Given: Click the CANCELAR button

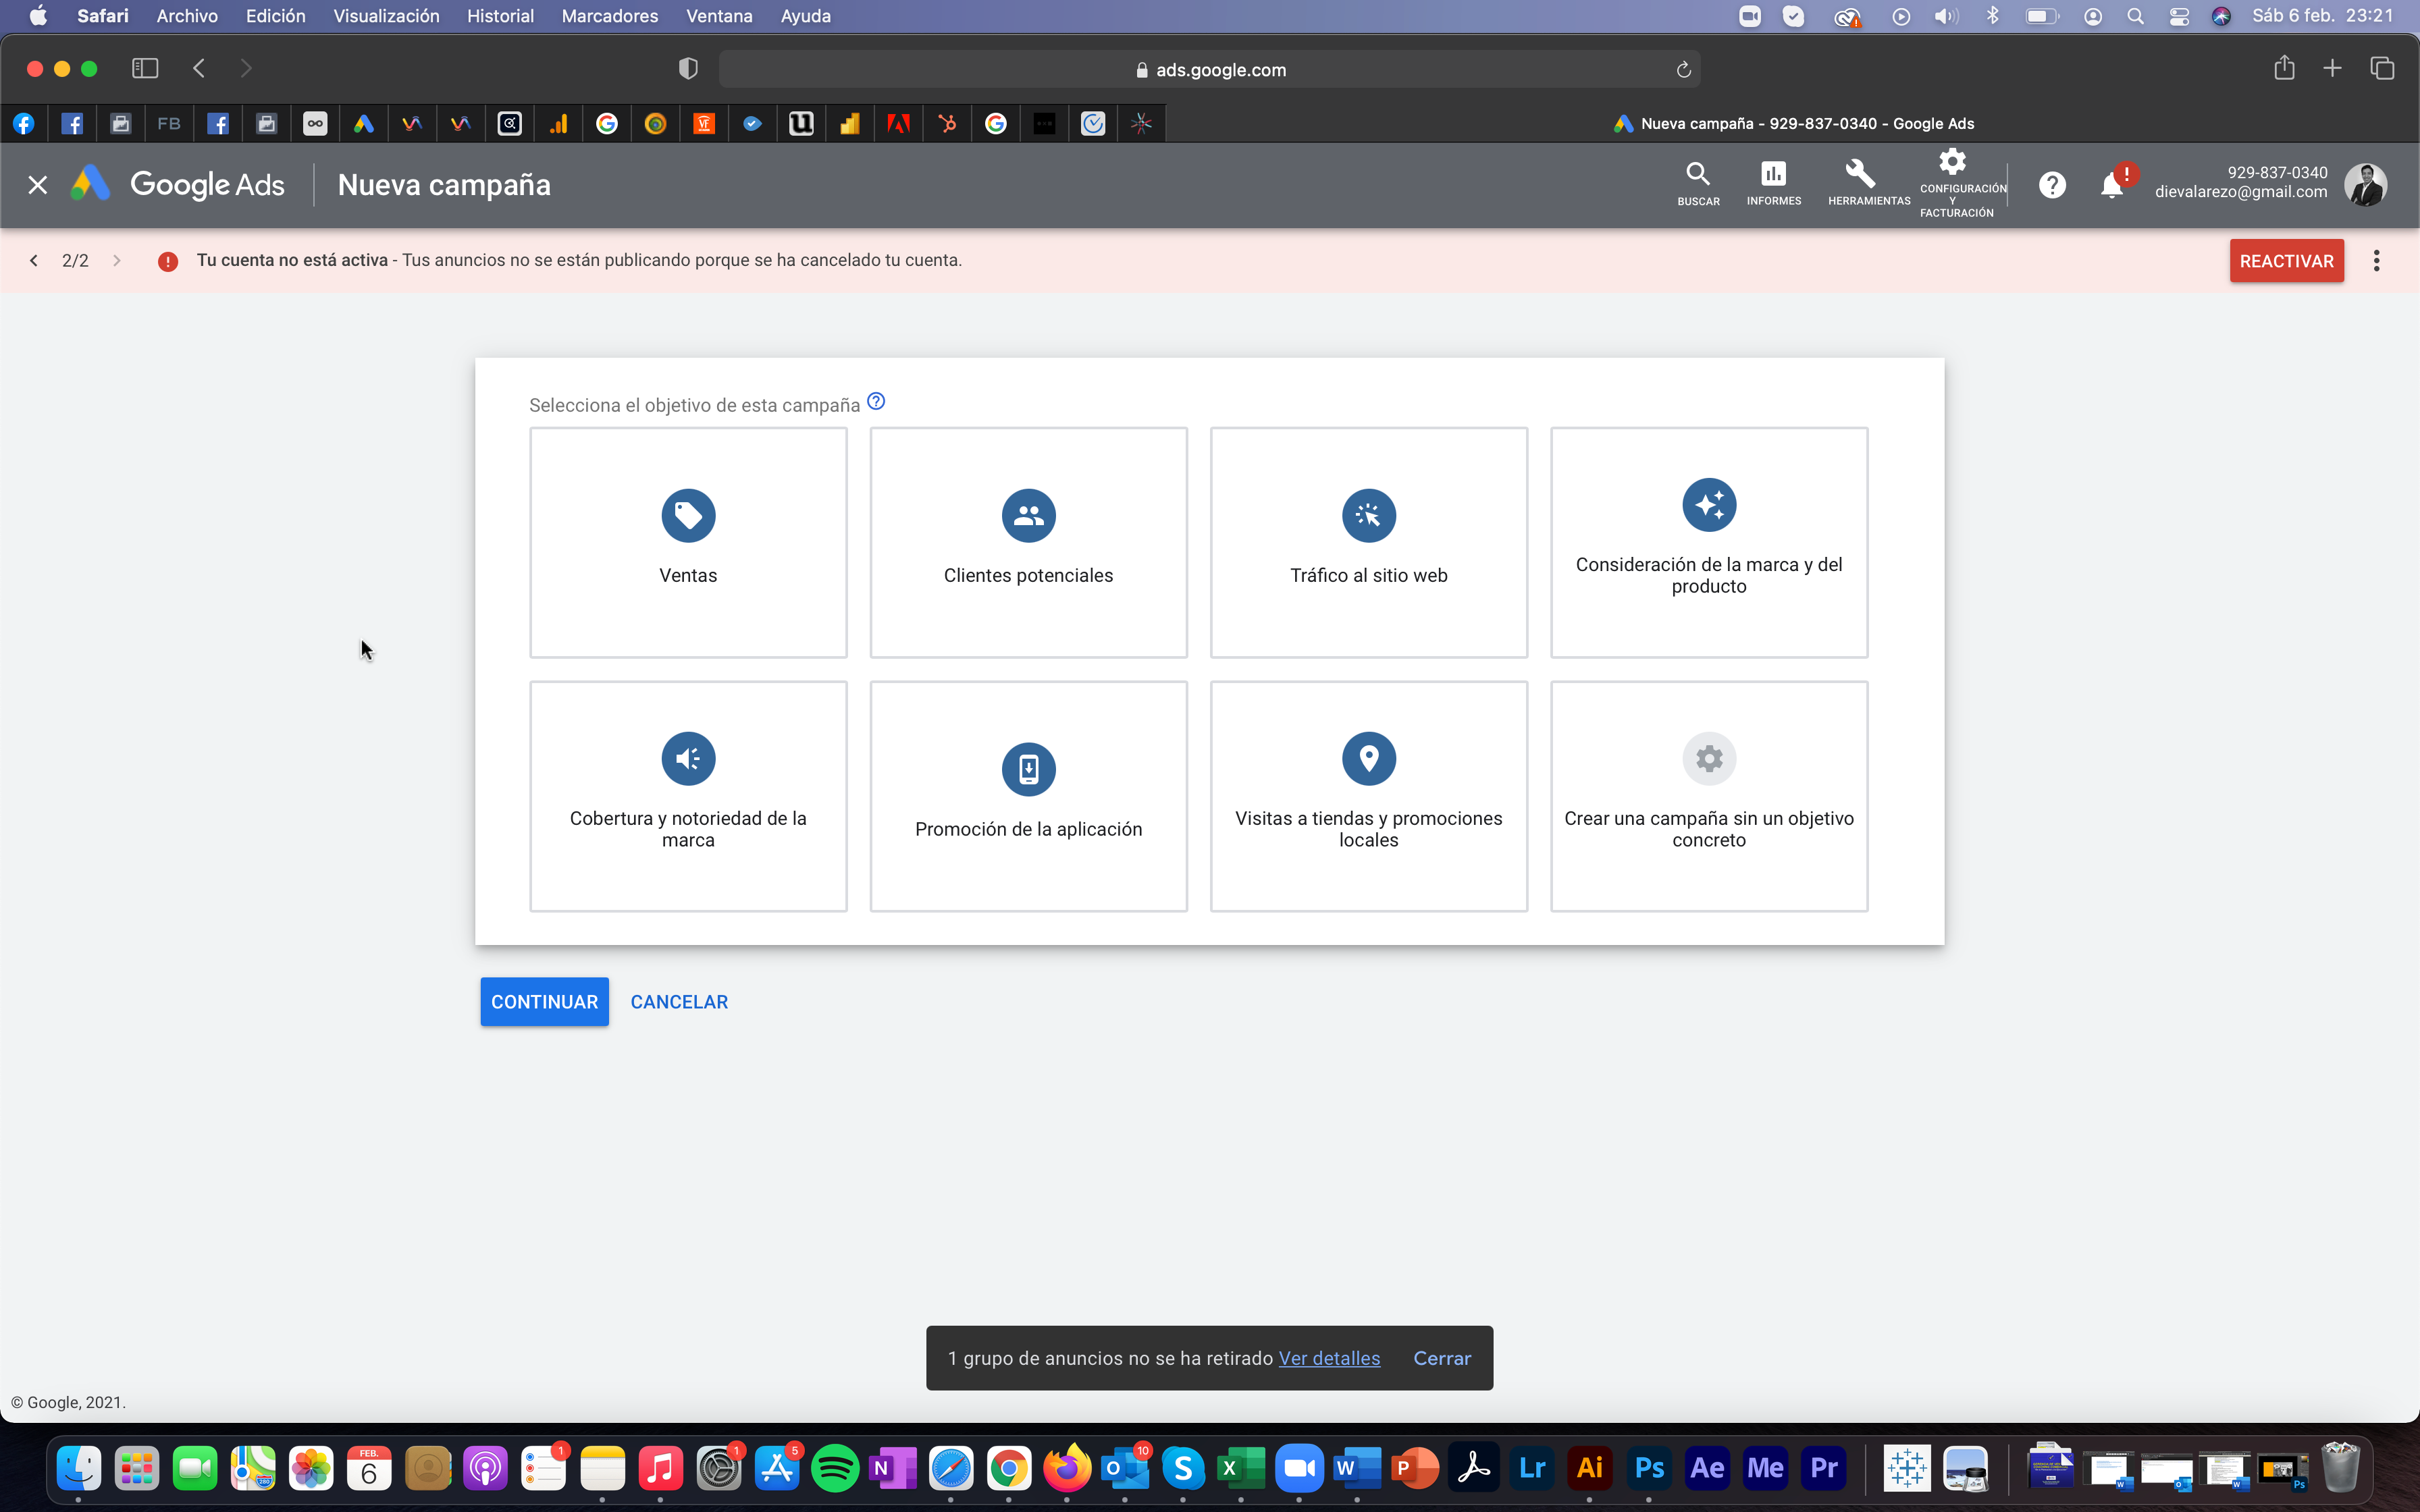Looking at the screenshot, I should tap(679, 1001).
